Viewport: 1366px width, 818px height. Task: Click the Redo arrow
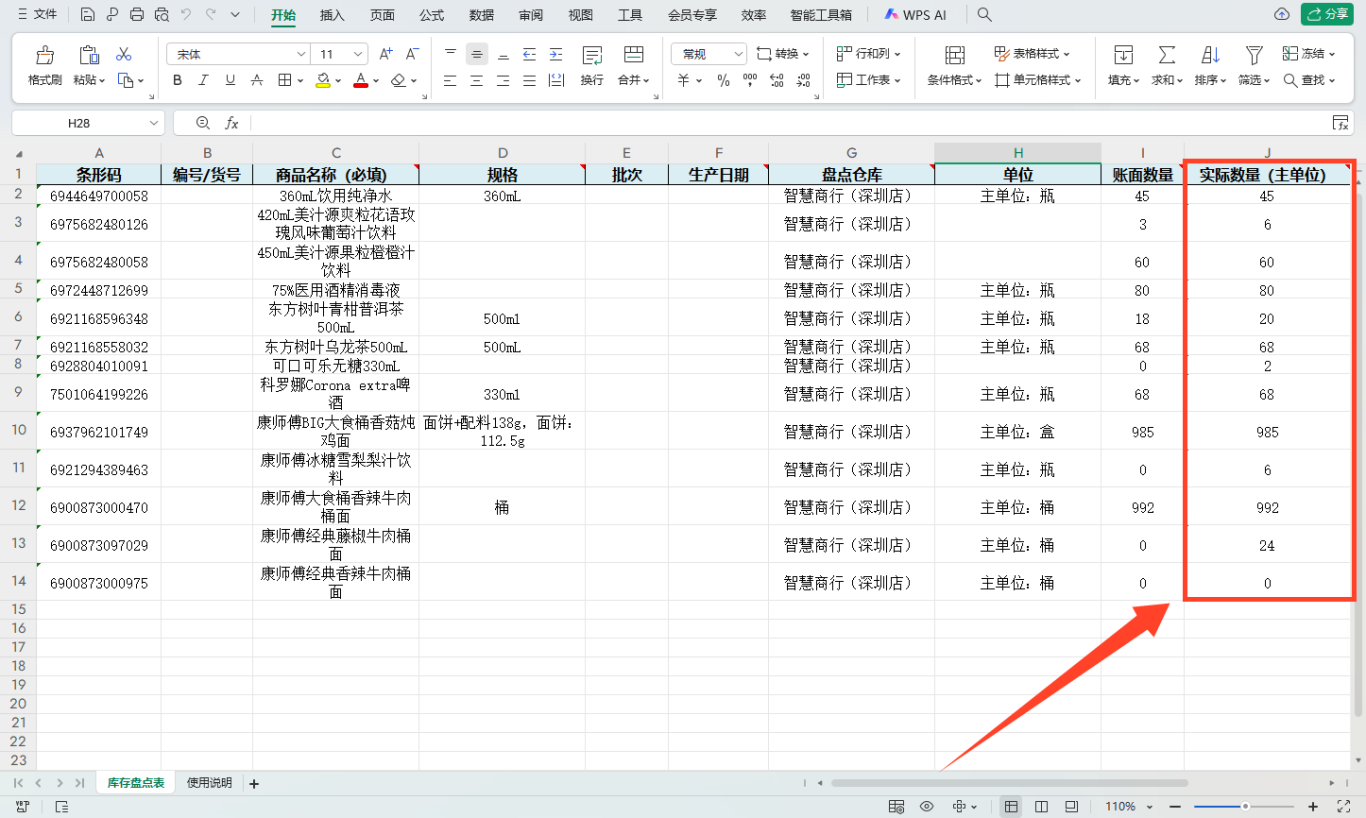coord(211,15)
